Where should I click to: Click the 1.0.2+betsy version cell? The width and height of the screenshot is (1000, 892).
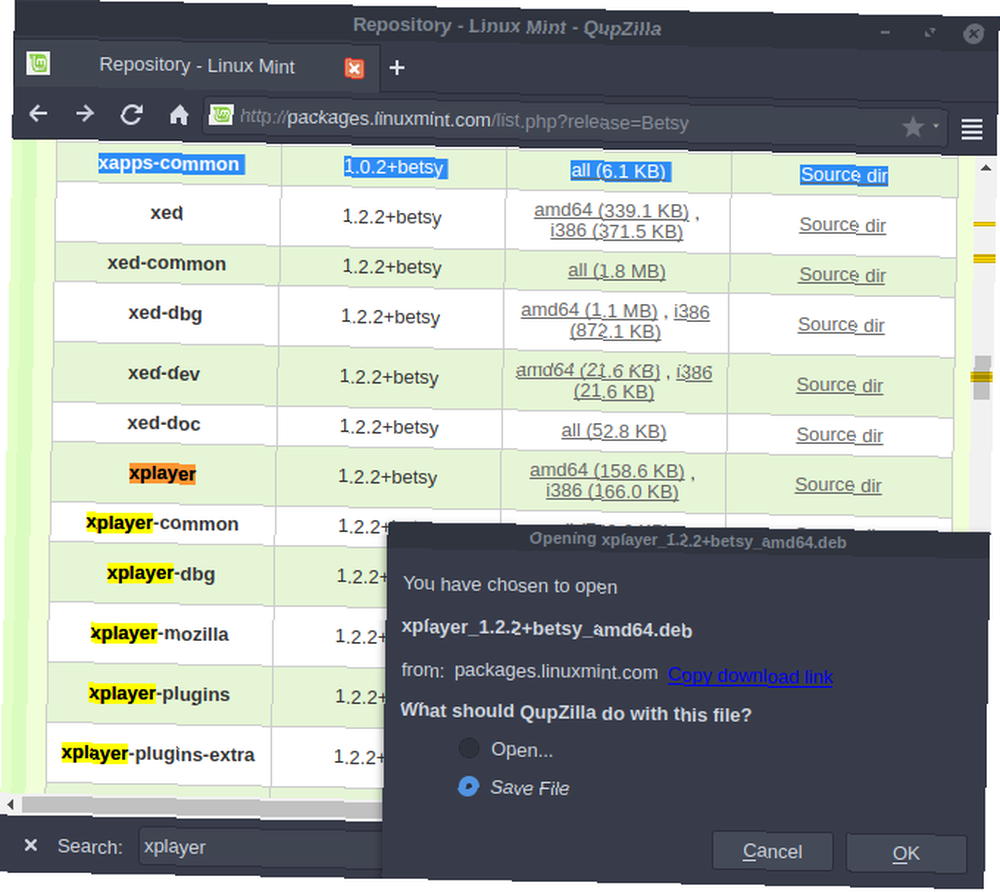pyautogui.click(x=394, y=167)
